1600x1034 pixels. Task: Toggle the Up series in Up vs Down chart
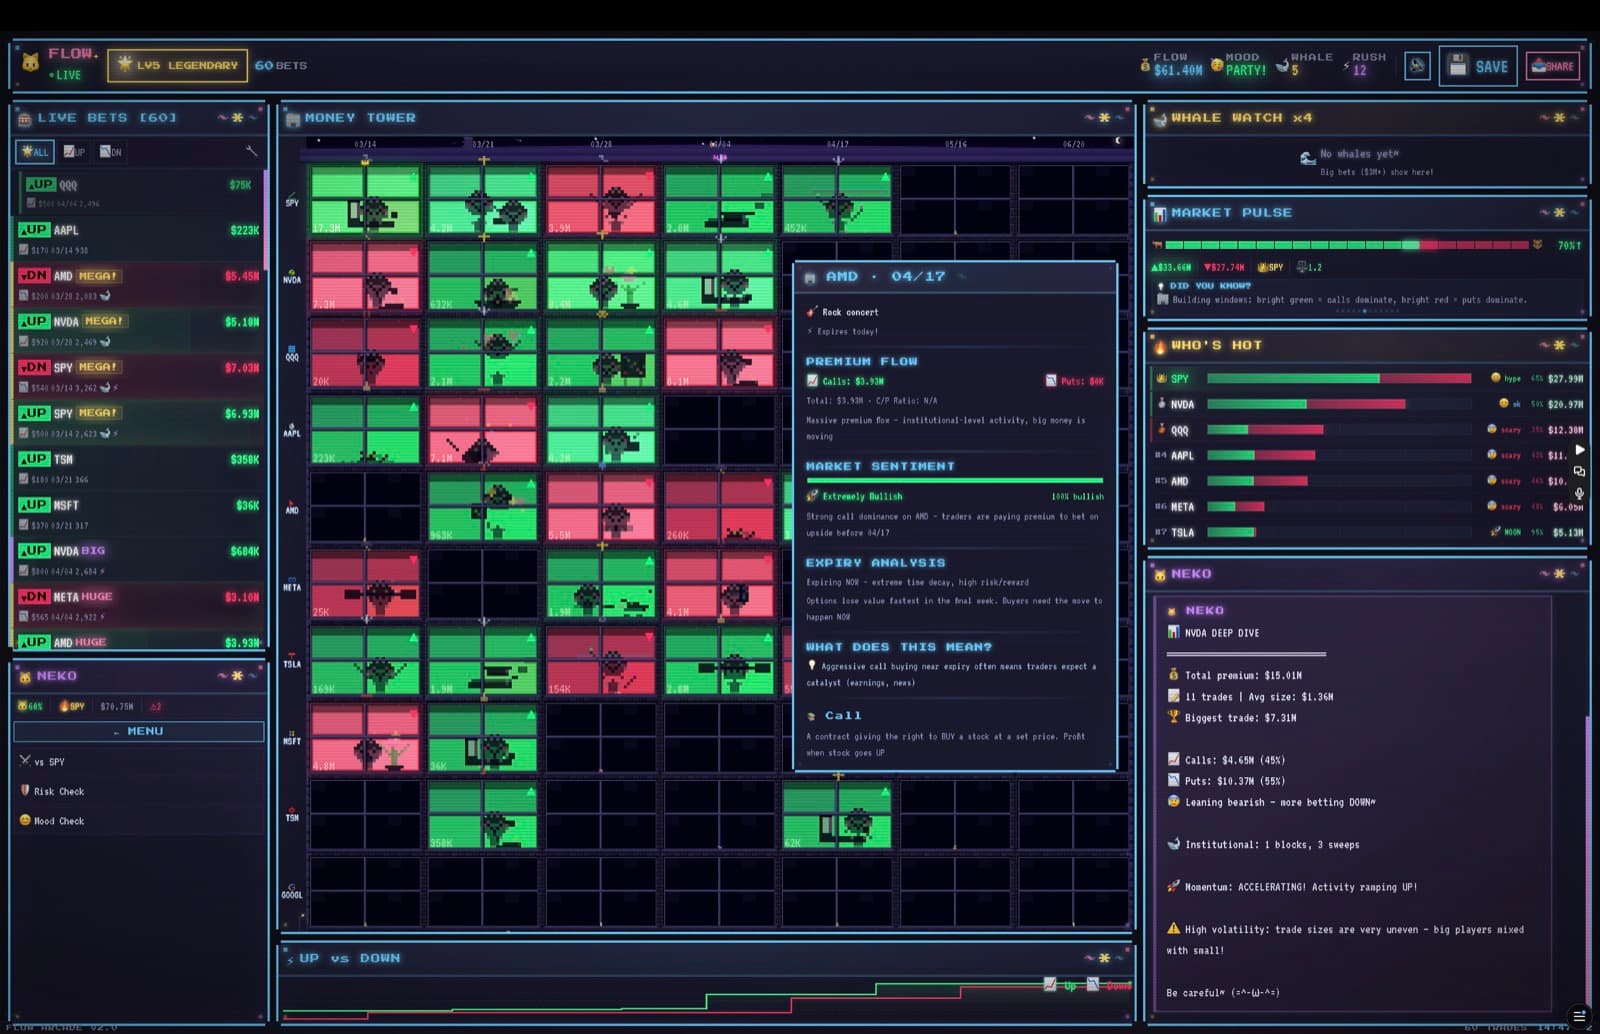click(x=1060, y=985)
